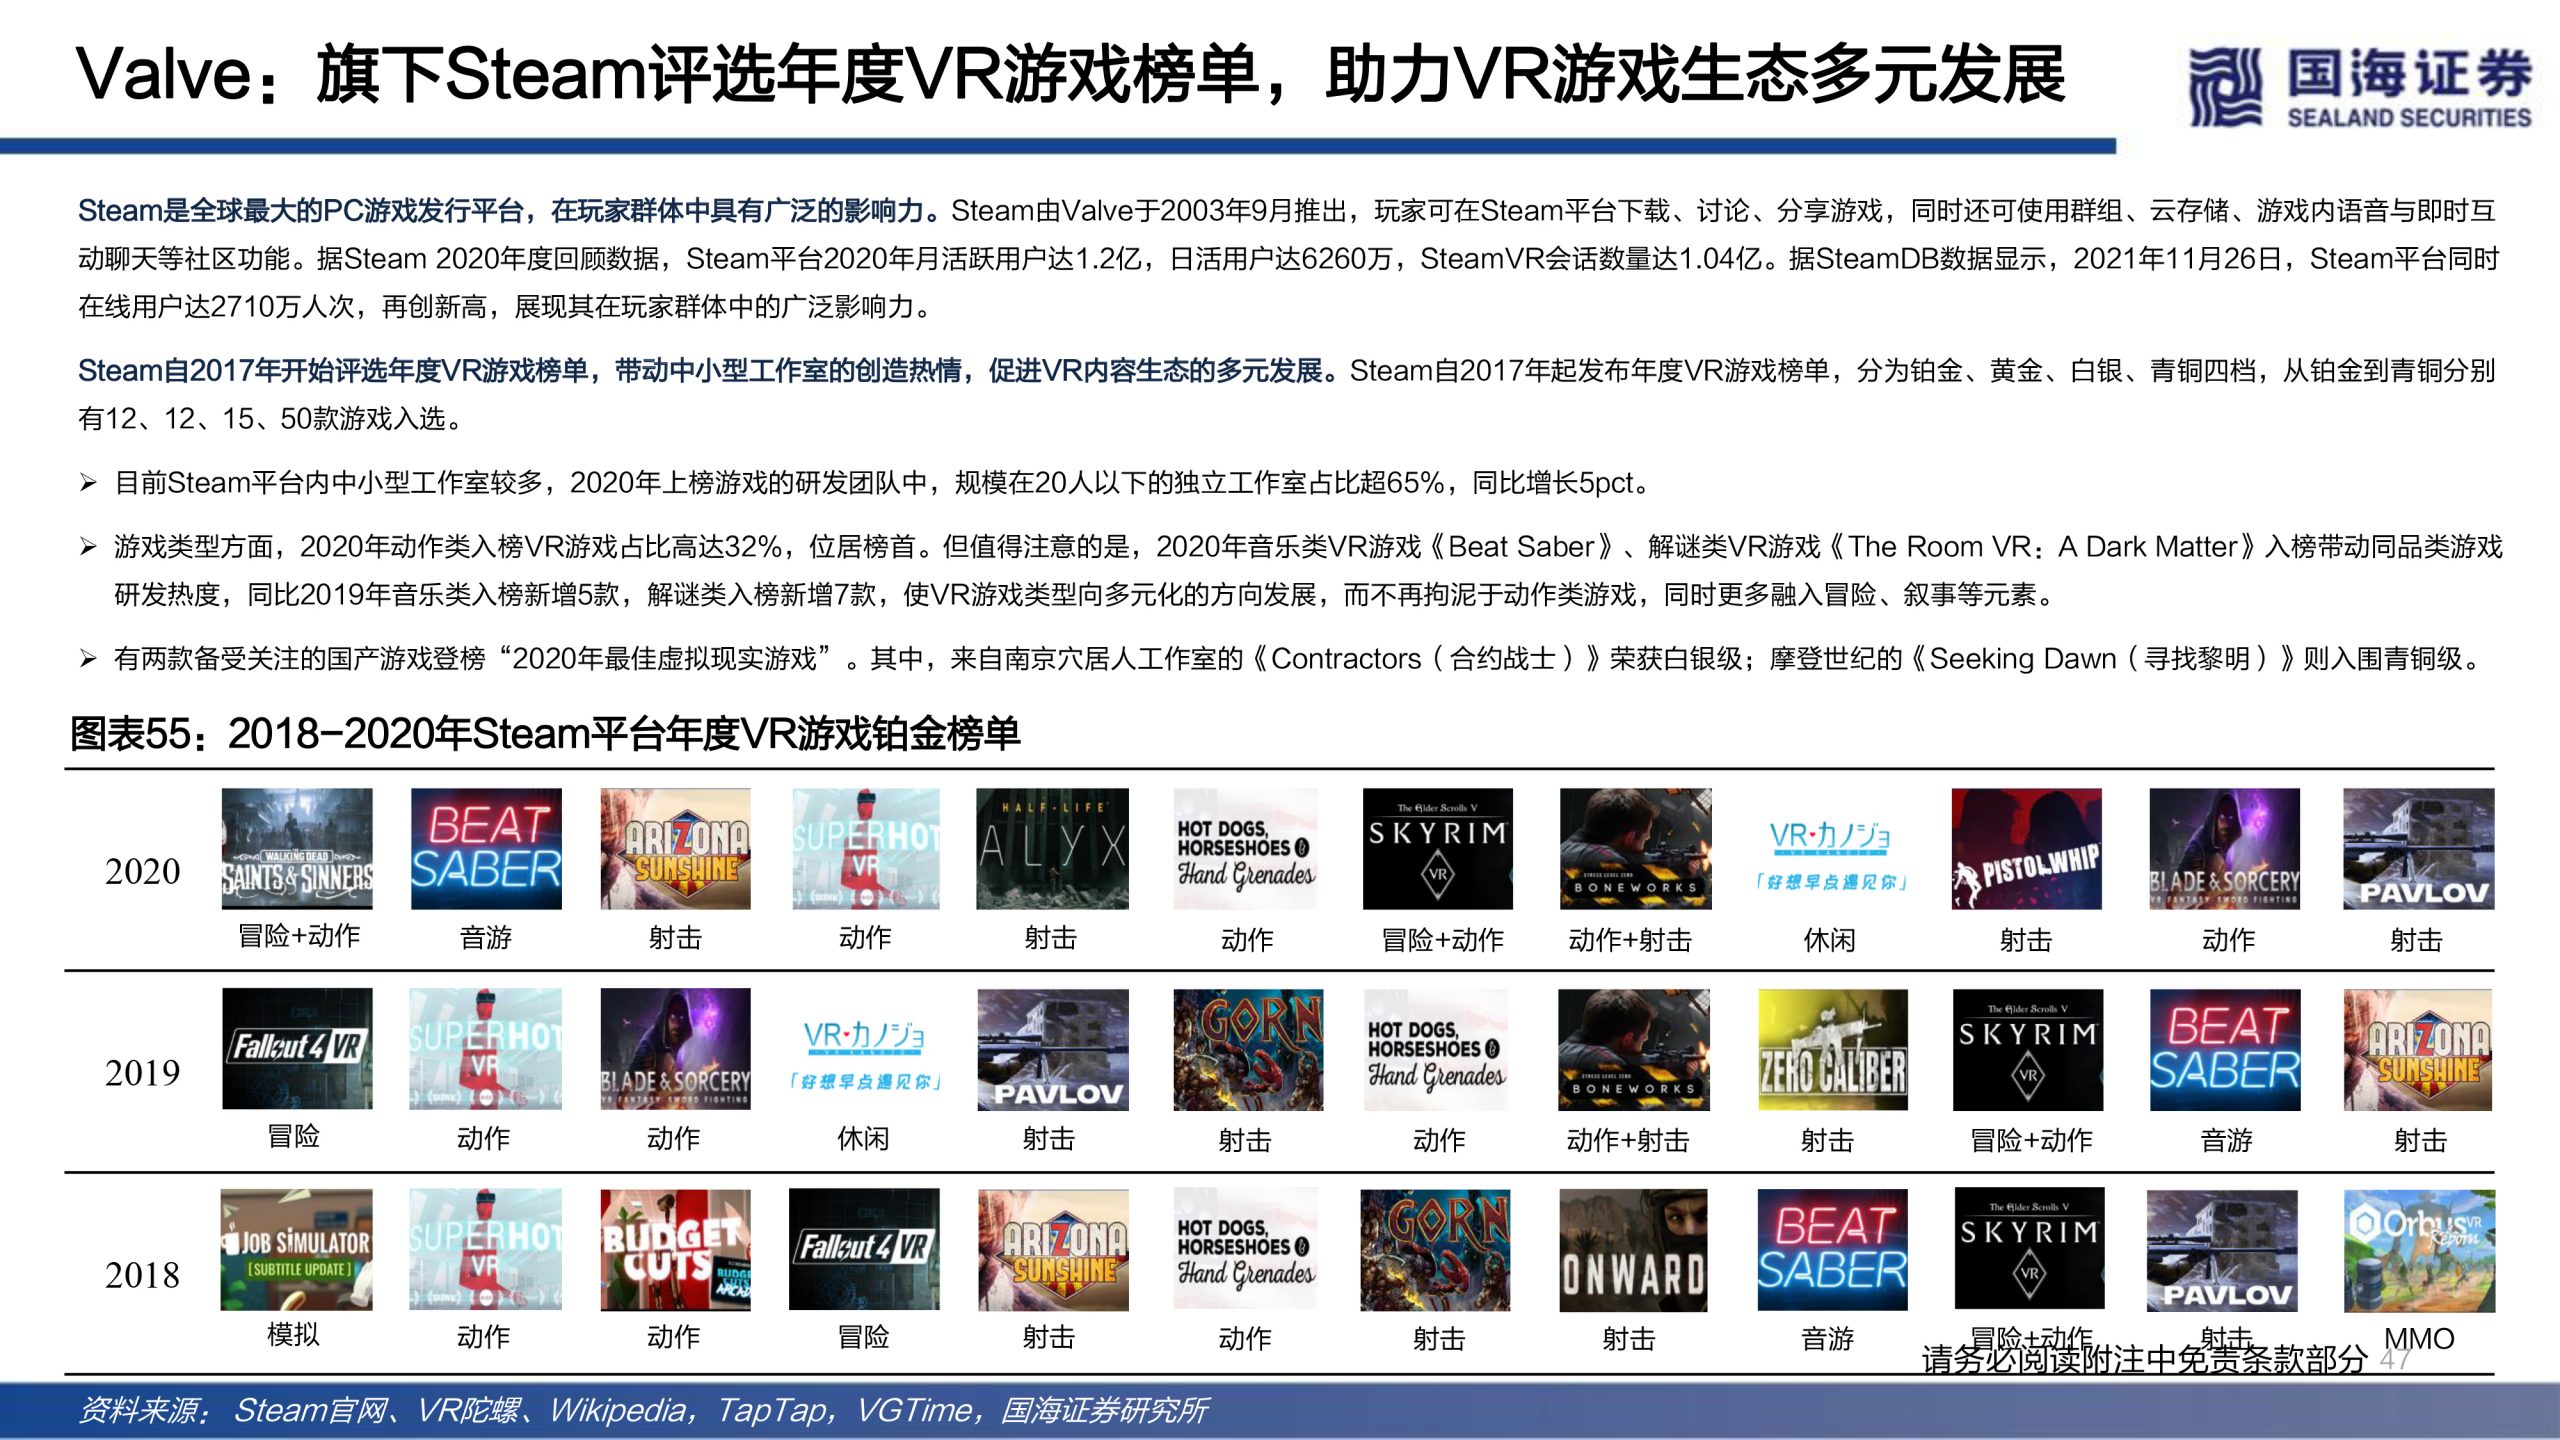The height and width of the screenshot is (1440, 2560).
Task: Click the disclaimer text "请务必阅读附注中免责条款部分"
Action: pos(2145,1359)
